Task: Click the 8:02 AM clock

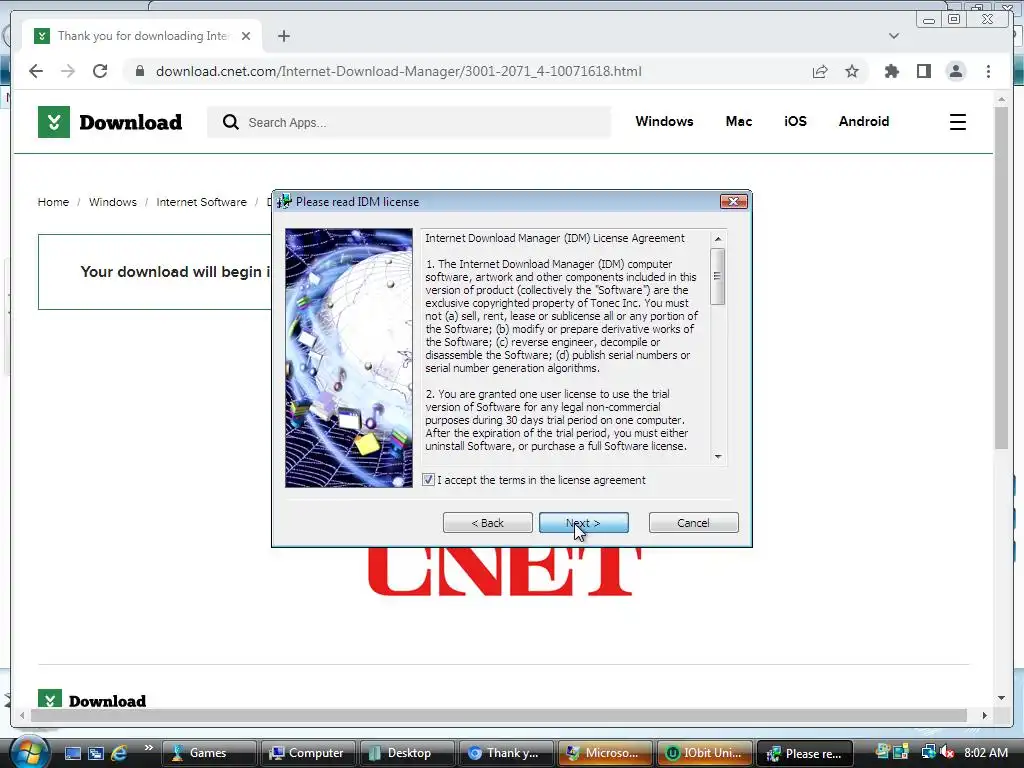Action: (x=985, y=753)
